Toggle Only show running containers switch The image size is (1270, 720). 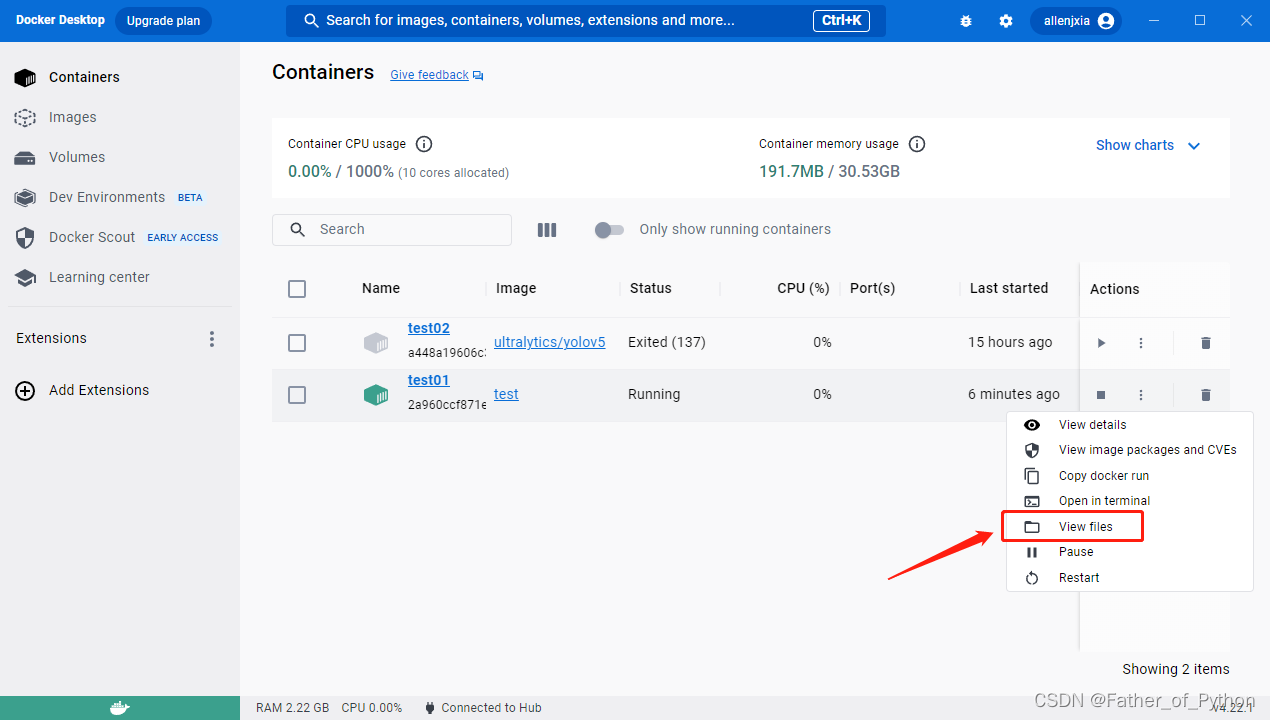[x=609, y=230]
